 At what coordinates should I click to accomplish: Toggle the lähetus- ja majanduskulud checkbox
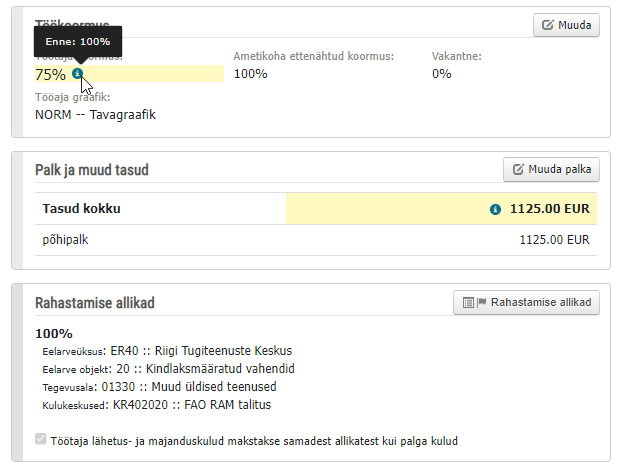[x=40, y=439]
